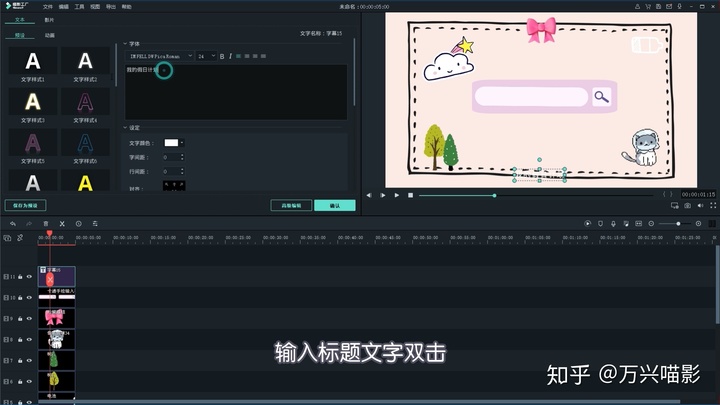Open the account user icon in title bar
Screen dimensions: 720x405
(x=637, y=6)
